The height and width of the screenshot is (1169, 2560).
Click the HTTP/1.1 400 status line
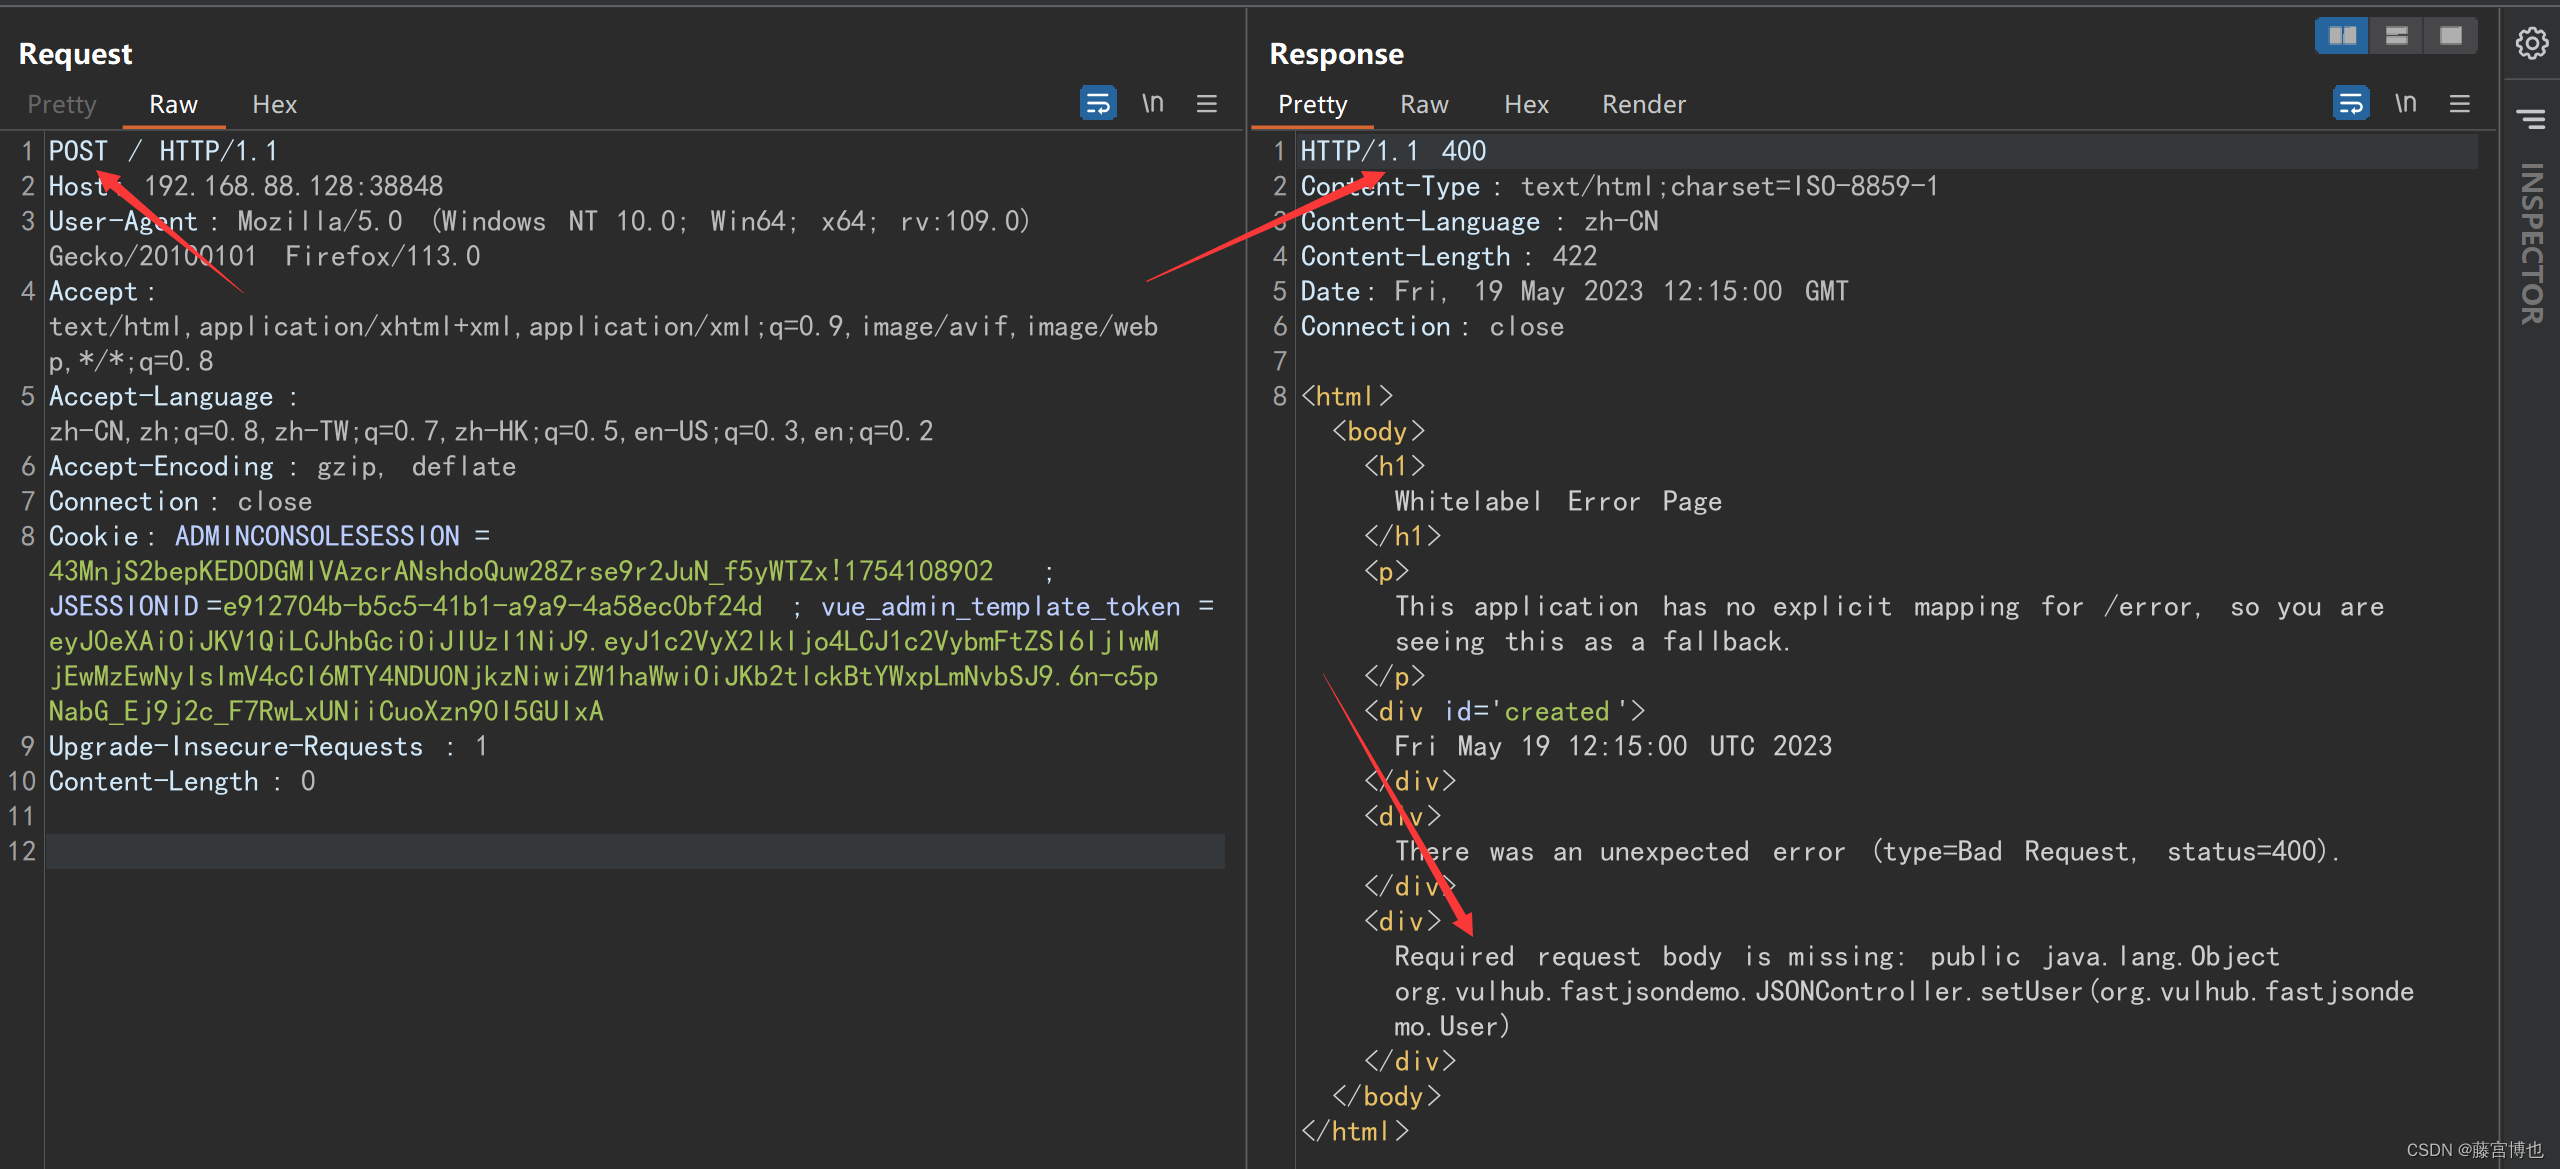tap(1392, 151)
